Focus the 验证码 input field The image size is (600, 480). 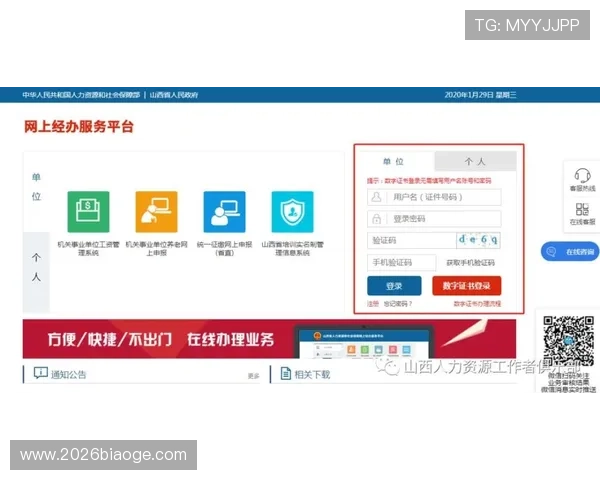pyautogui.click(x=411, y=240)
